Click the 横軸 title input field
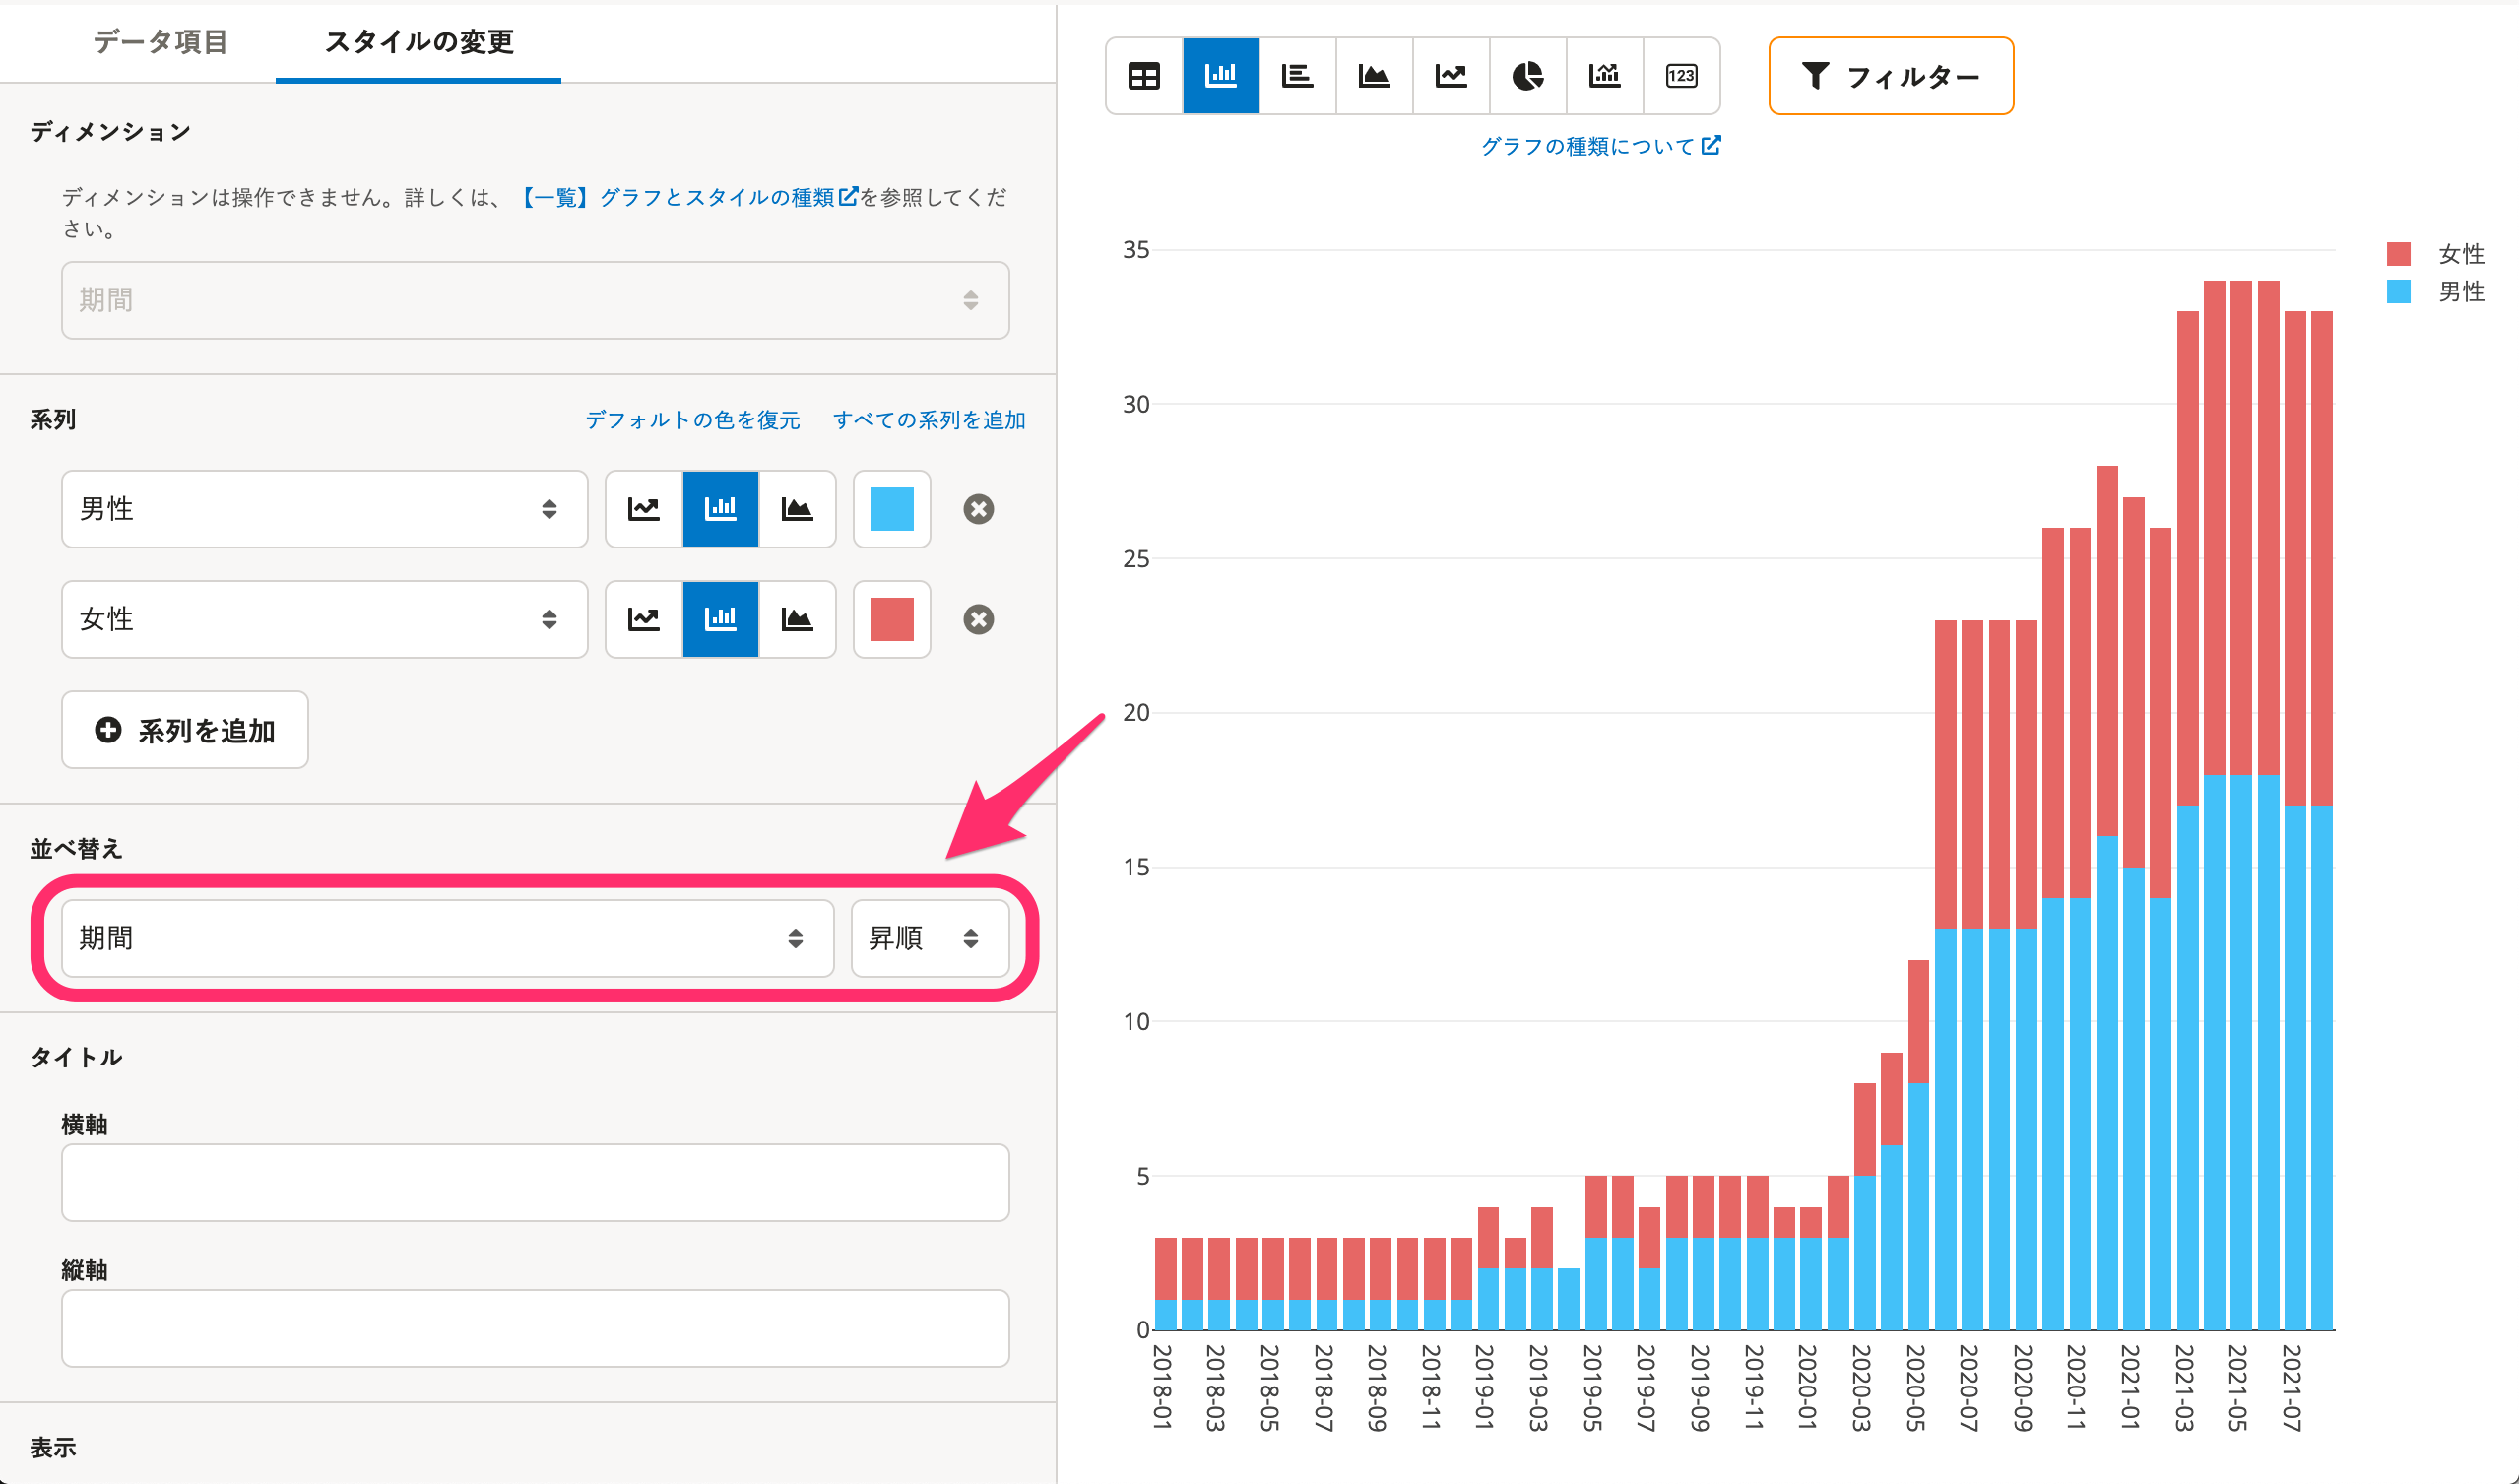The height and width of the screenshot is (1484, 2519). click(x=535, y=1182)
